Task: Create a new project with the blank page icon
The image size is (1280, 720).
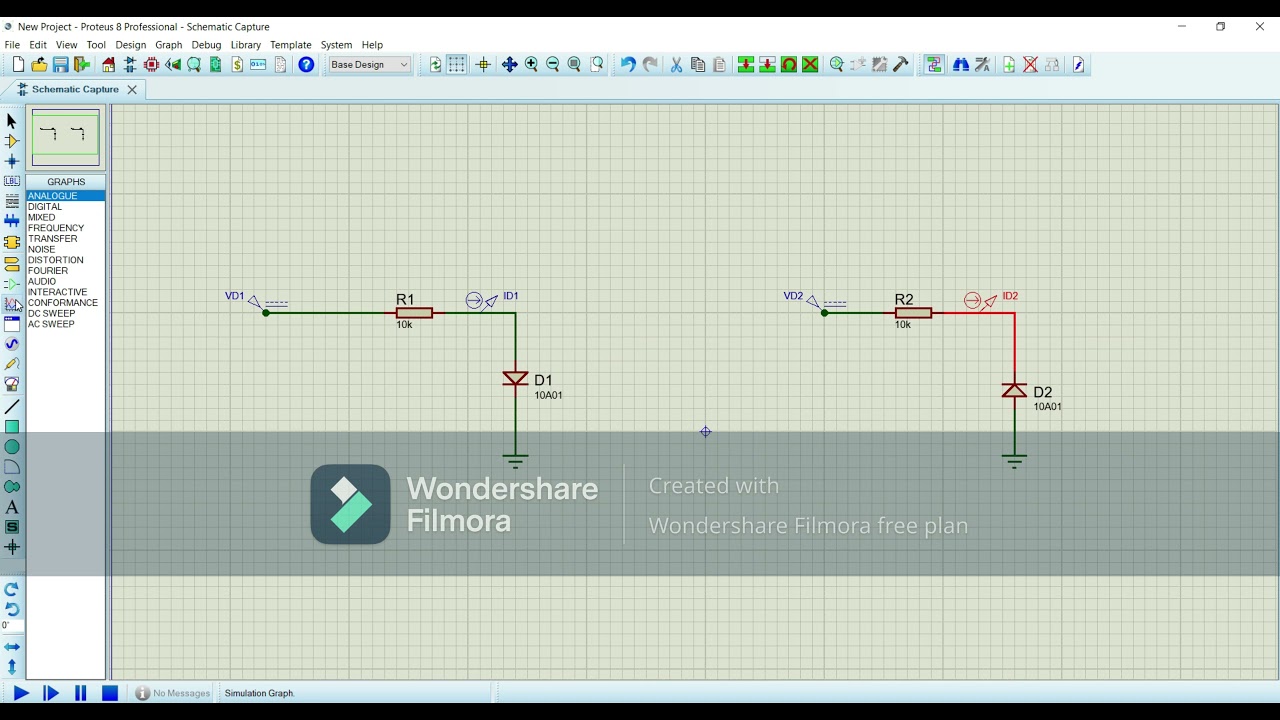Action: (18, 65)
